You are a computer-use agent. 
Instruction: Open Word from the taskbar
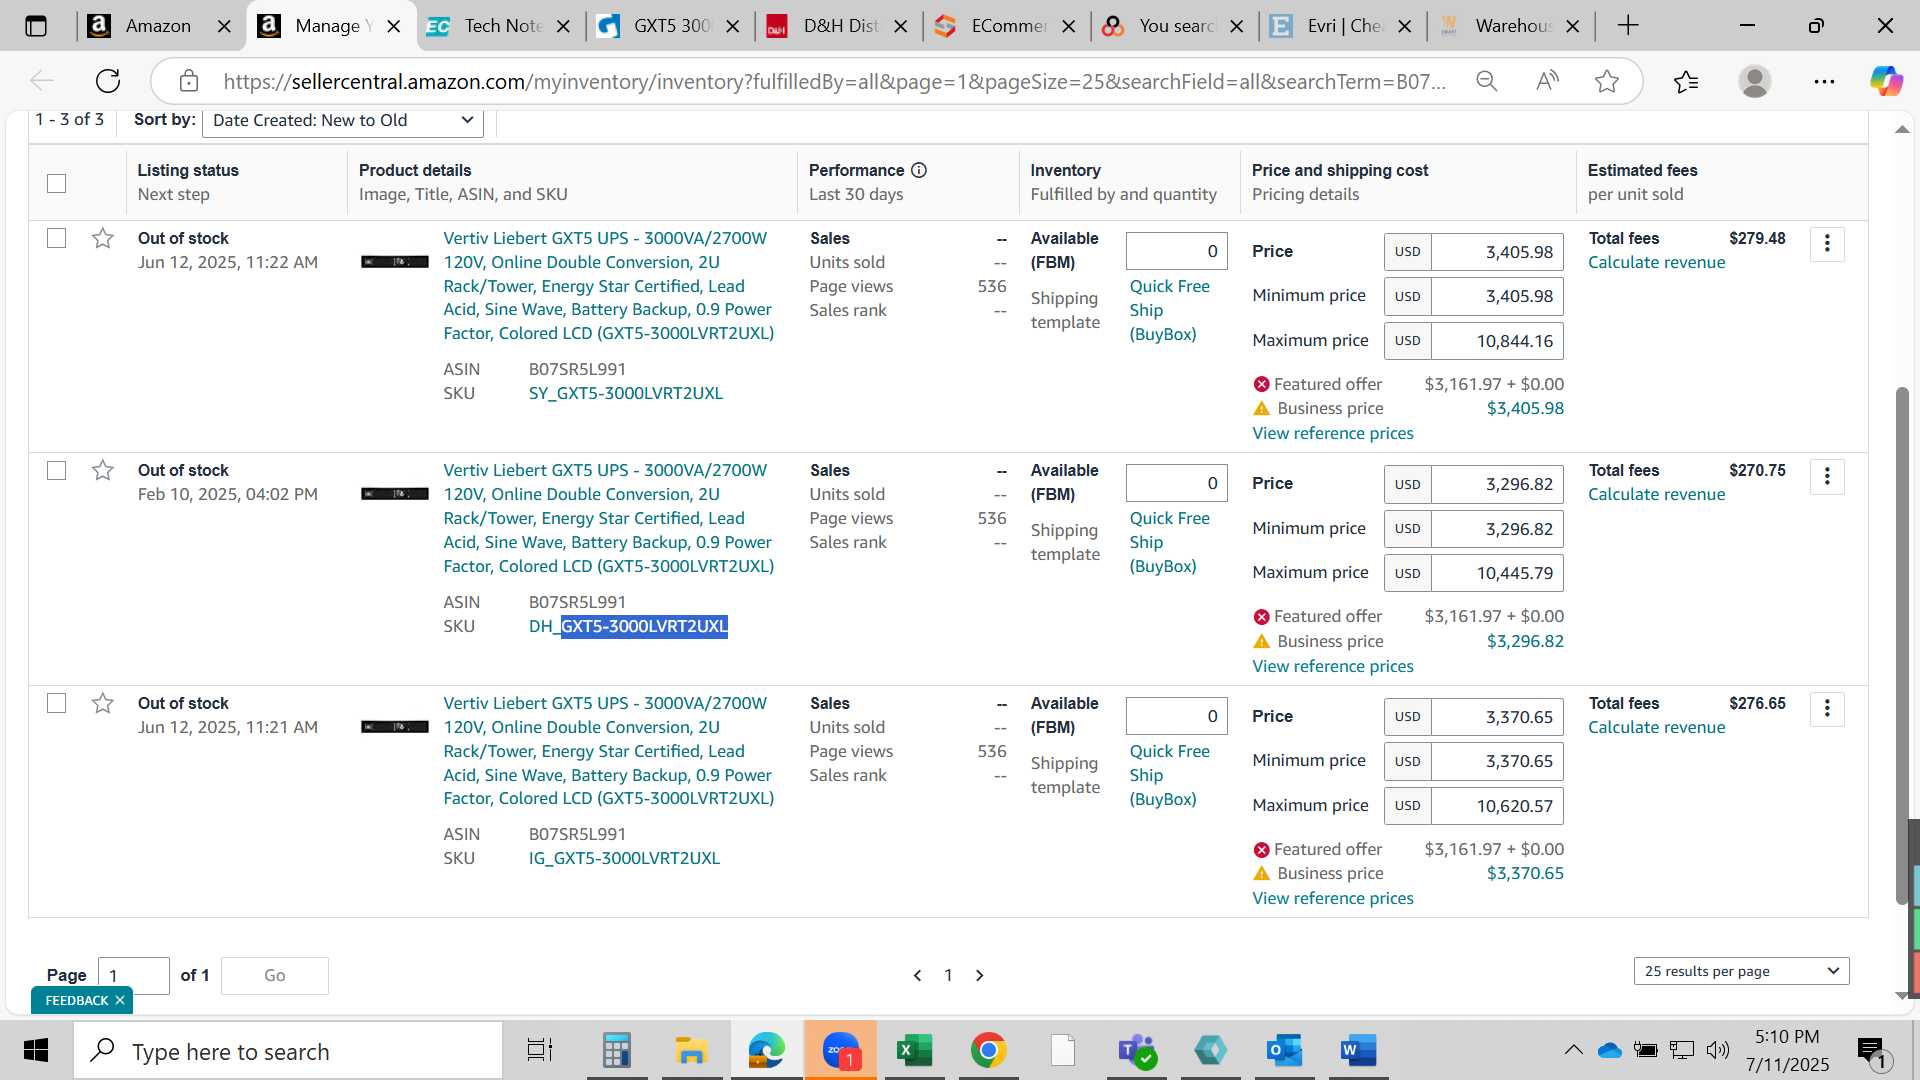[1358, 1050]
